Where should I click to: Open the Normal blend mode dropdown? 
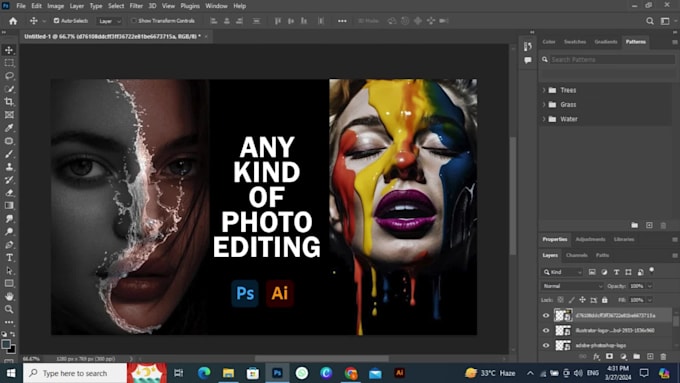coord(572,286)
